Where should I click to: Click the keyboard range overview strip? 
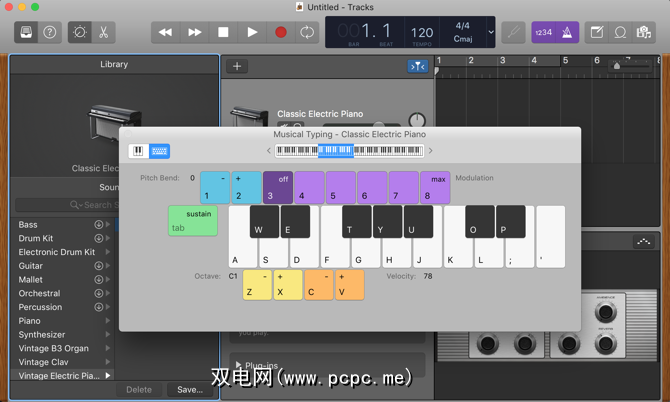(x=349, y=151)
